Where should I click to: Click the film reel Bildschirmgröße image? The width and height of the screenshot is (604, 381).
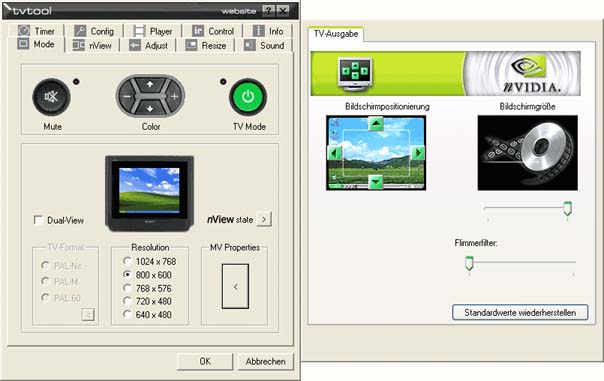[527, 153]
